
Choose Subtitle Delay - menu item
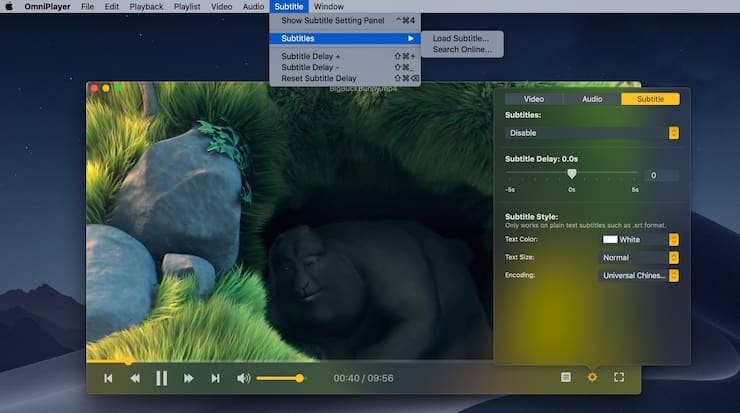pyautogui.click(x=345, y=67)
